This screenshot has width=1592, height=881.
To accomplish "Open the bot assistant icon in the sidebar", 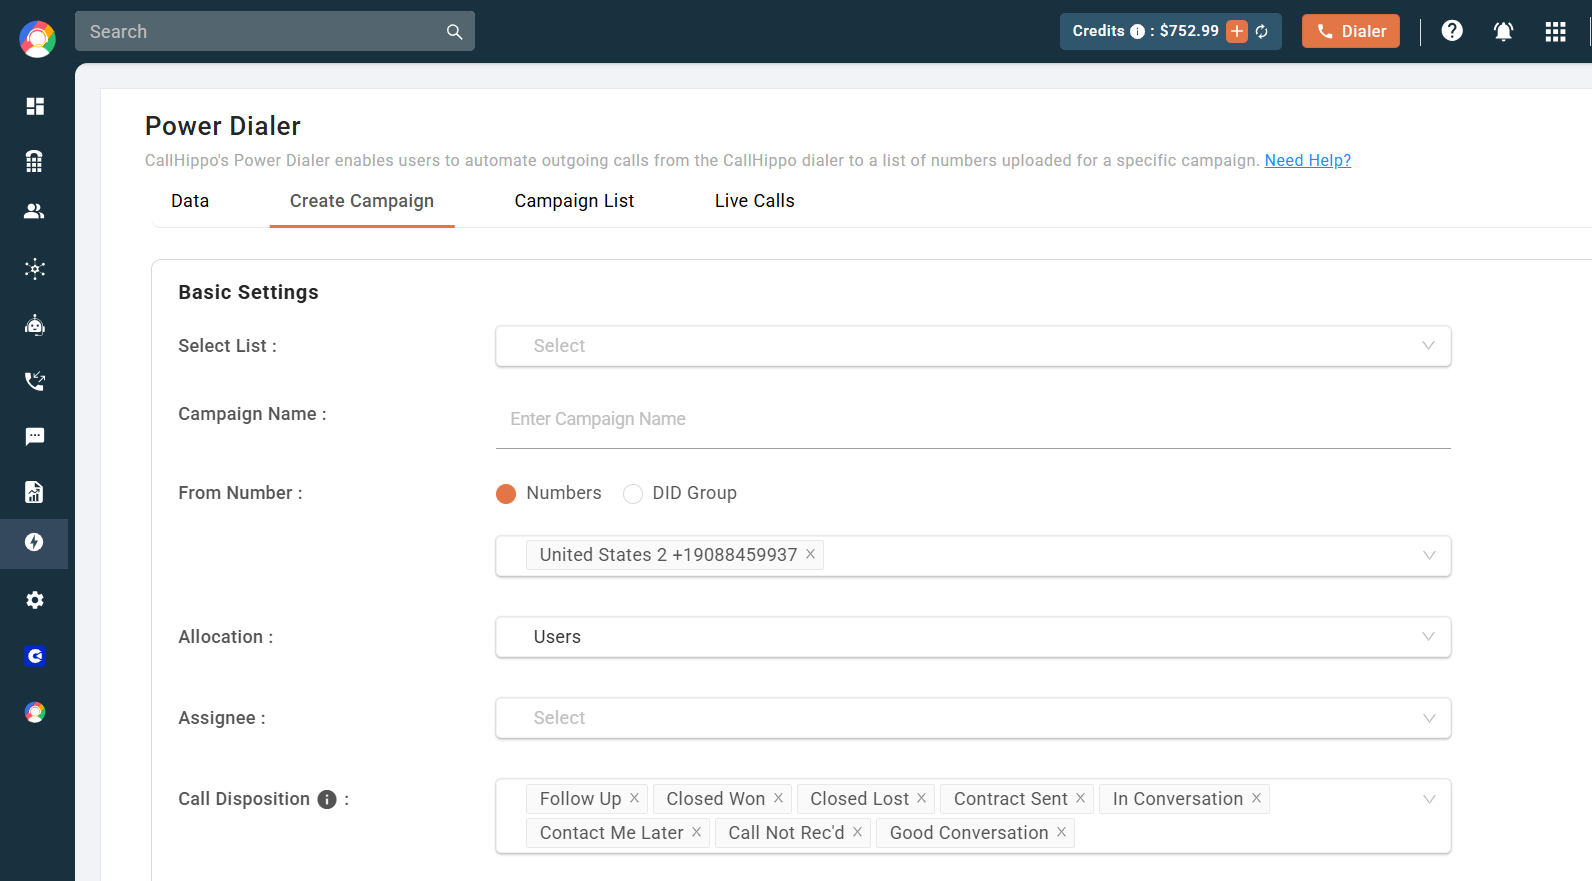I will (x=35, y=325).
